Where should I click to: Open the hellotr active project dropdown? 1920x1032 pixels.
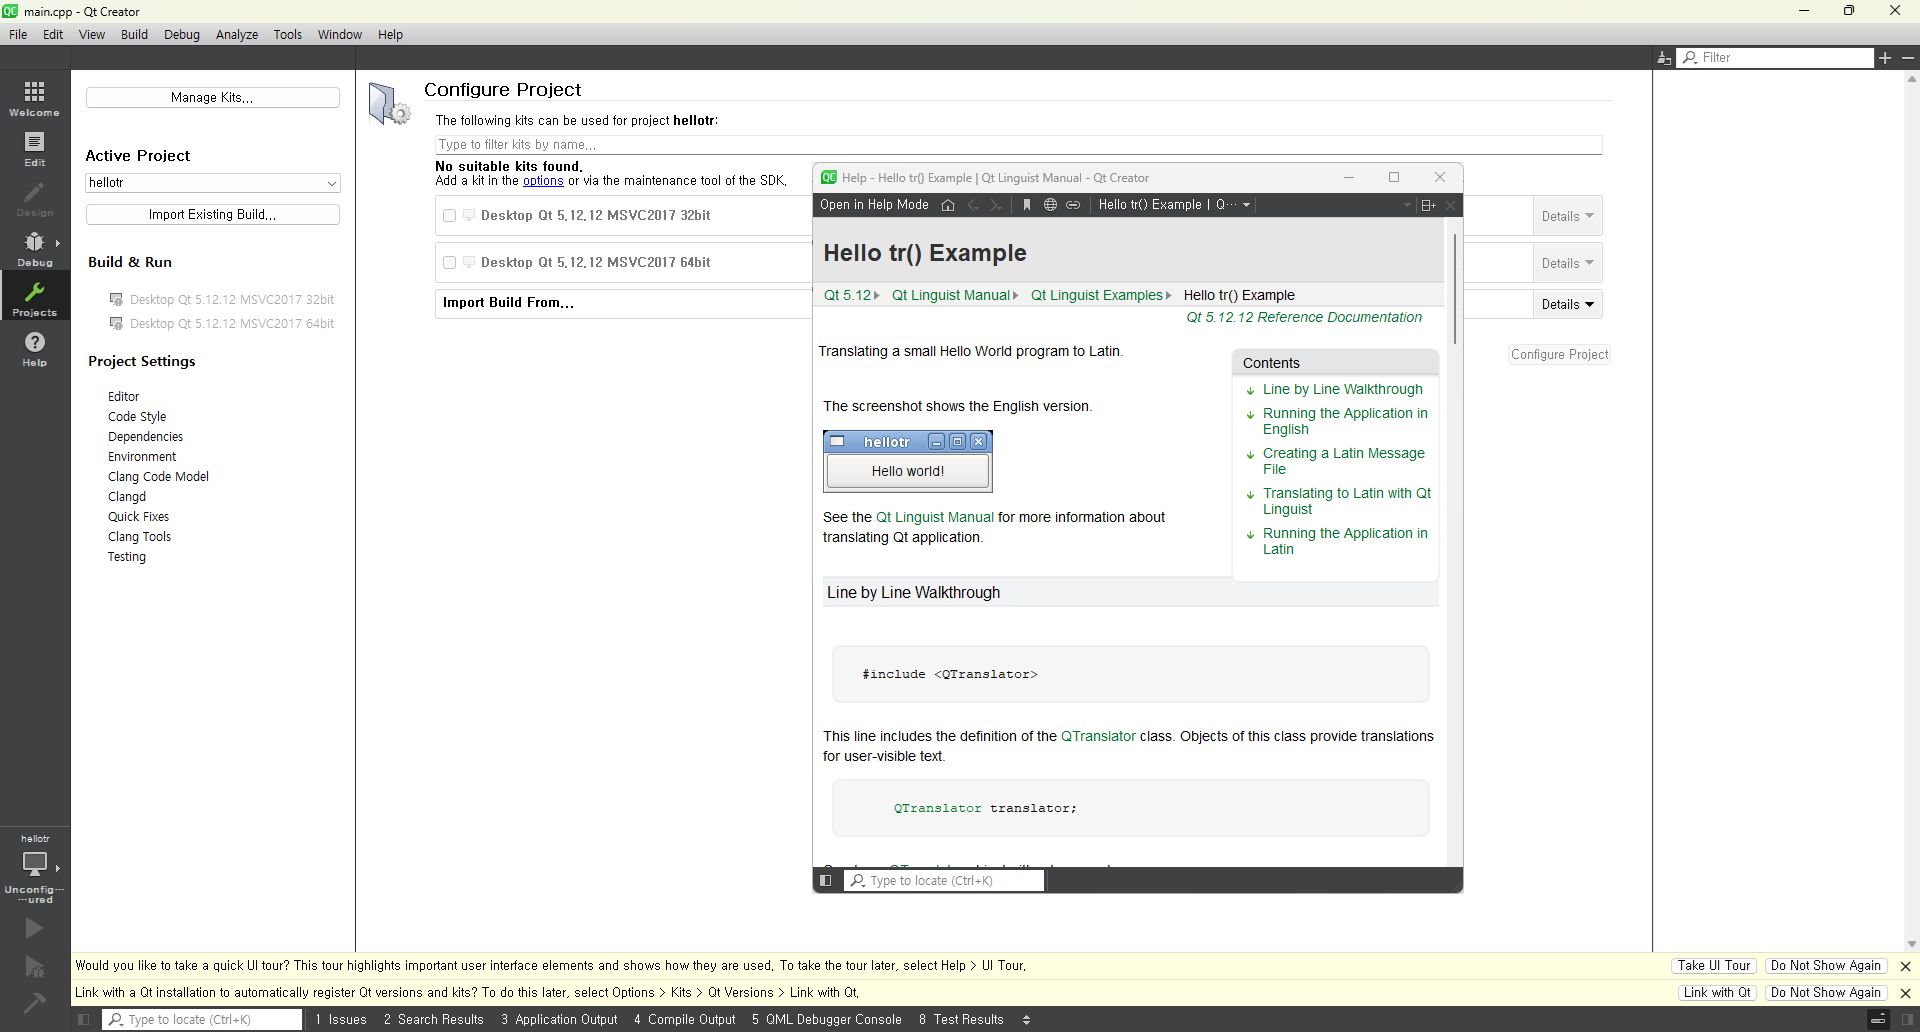pos(213,183)
